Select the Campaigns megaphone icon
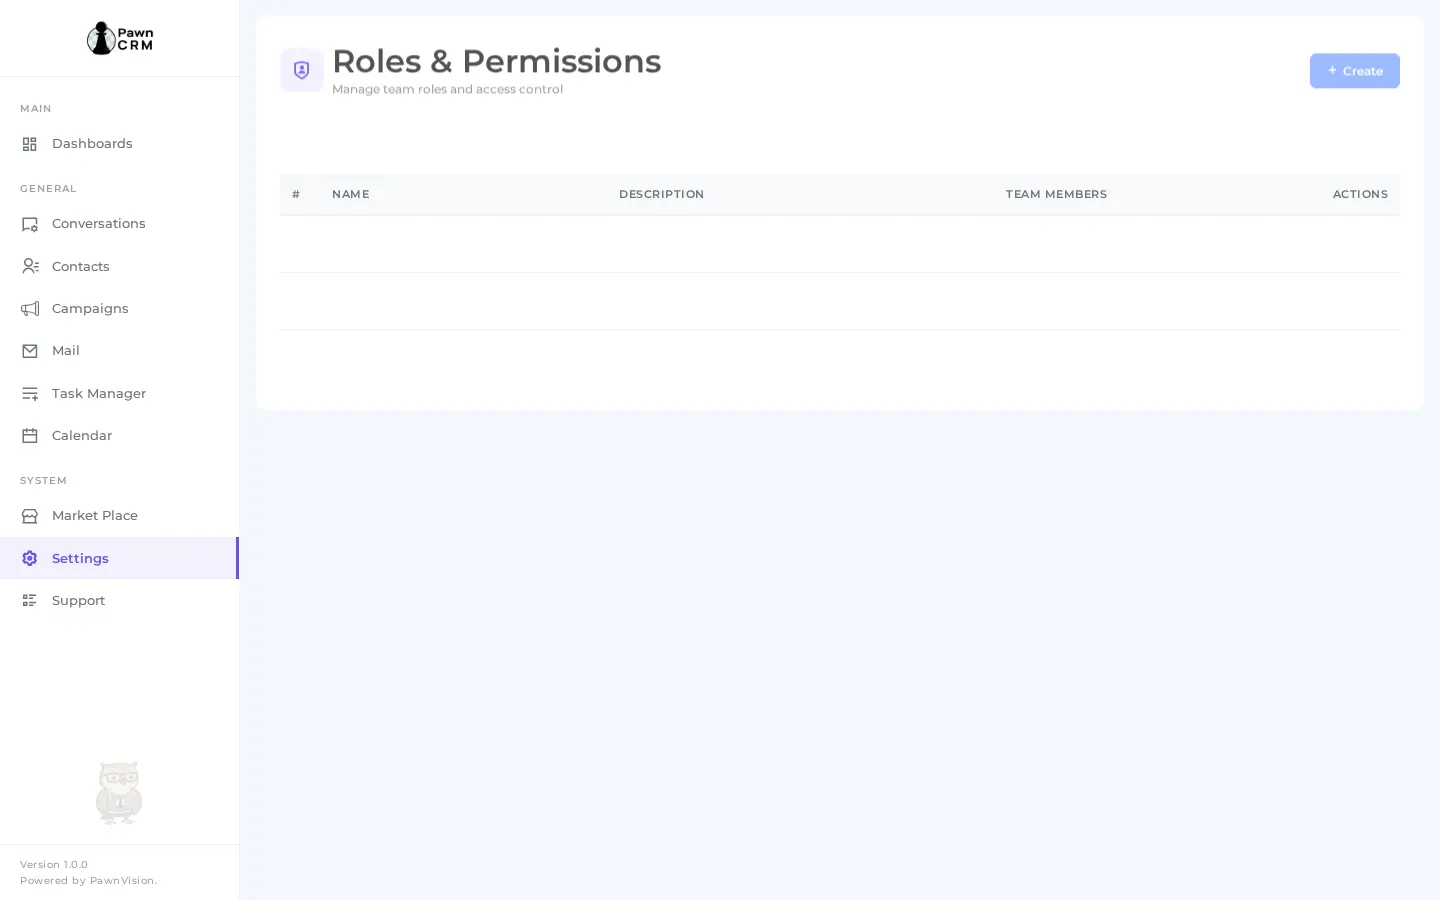 [x=30, y=309]
